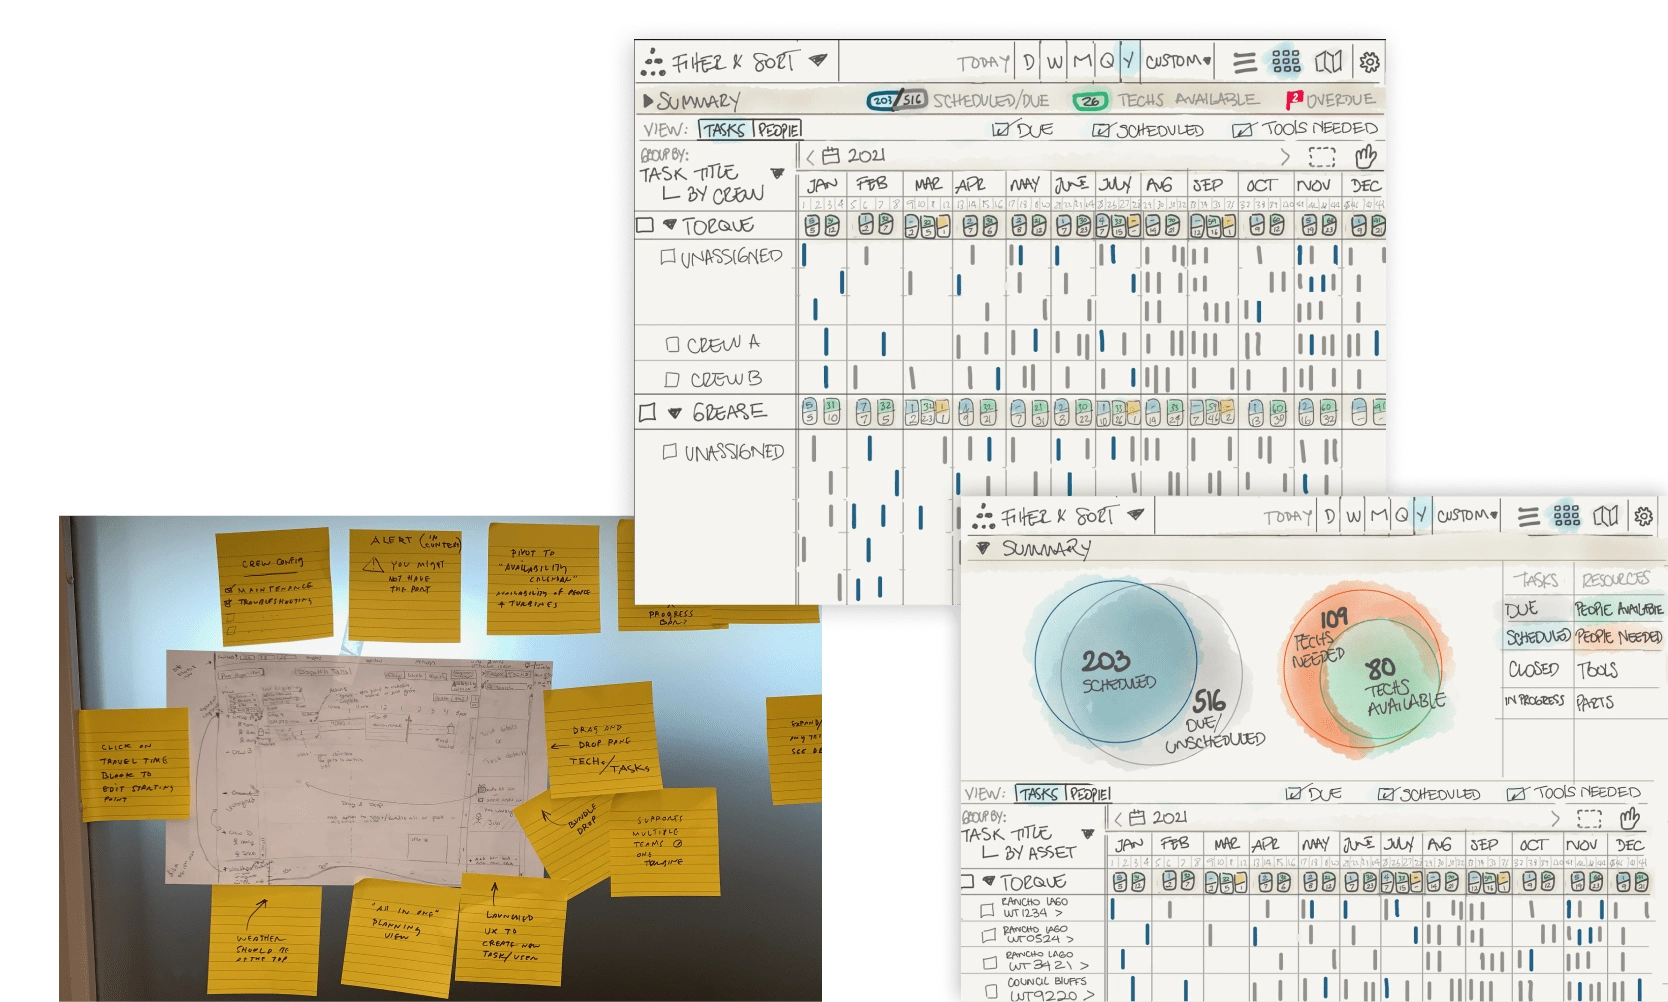1668x1002 pixels.
Task: Switch to the Tasks view in by-crew wireframe
Action: pos(725,130)
